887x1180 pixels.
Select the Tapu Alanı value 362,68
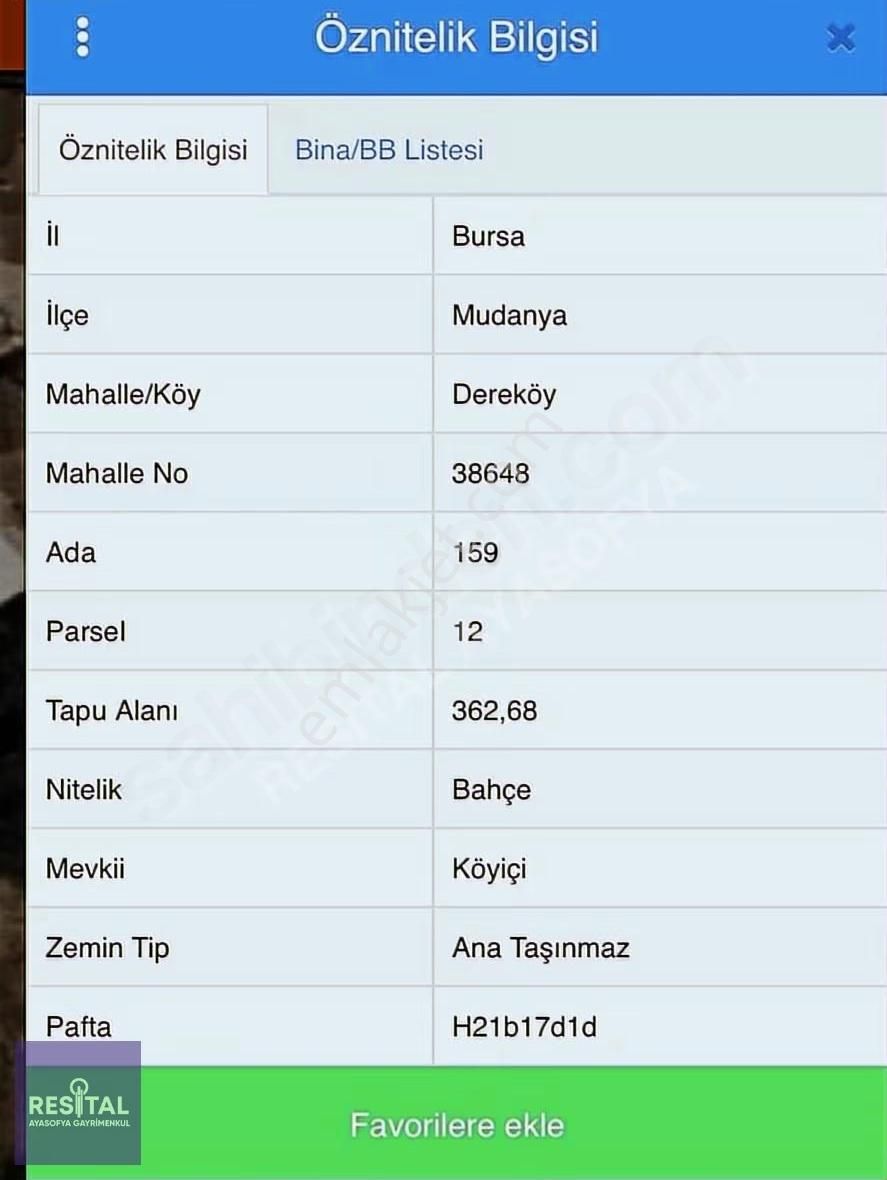click(x=496, y=710)
